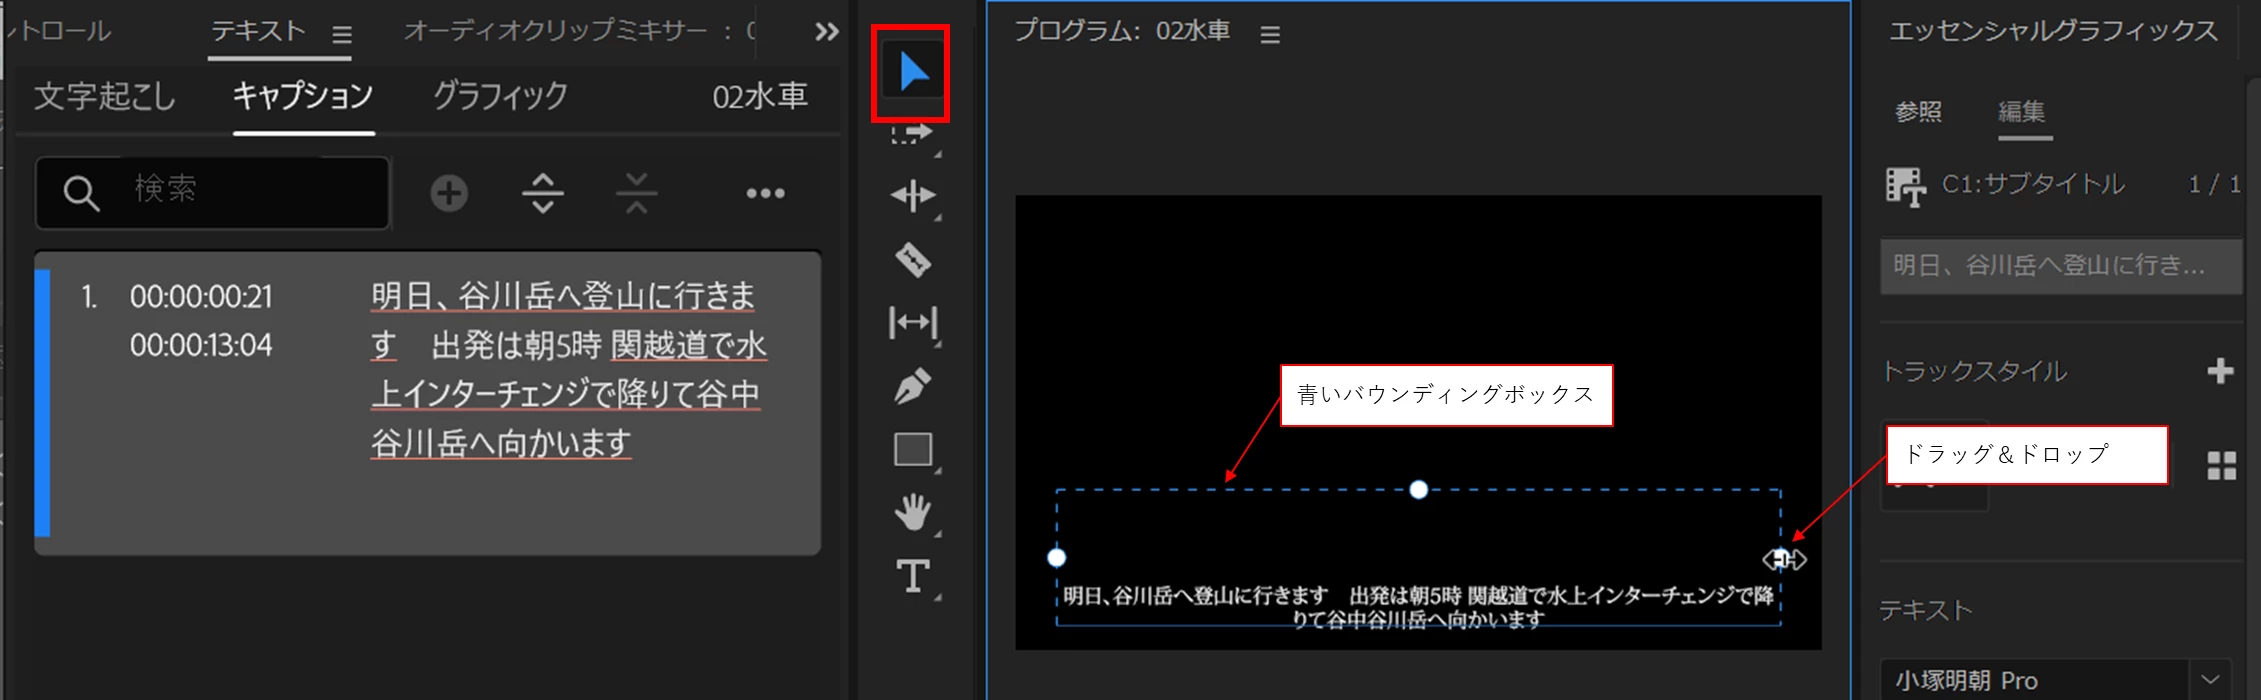Select the Razor tool
This screenshot has width=2261, height=700.
[x=913, y=260]
